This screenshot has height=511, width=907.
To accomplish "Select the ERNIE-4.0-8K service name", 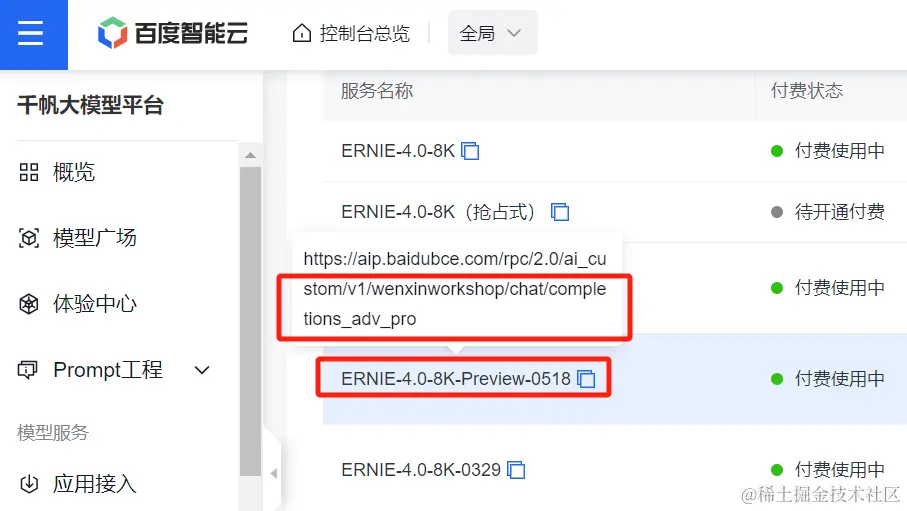I will tap(398, 151).
